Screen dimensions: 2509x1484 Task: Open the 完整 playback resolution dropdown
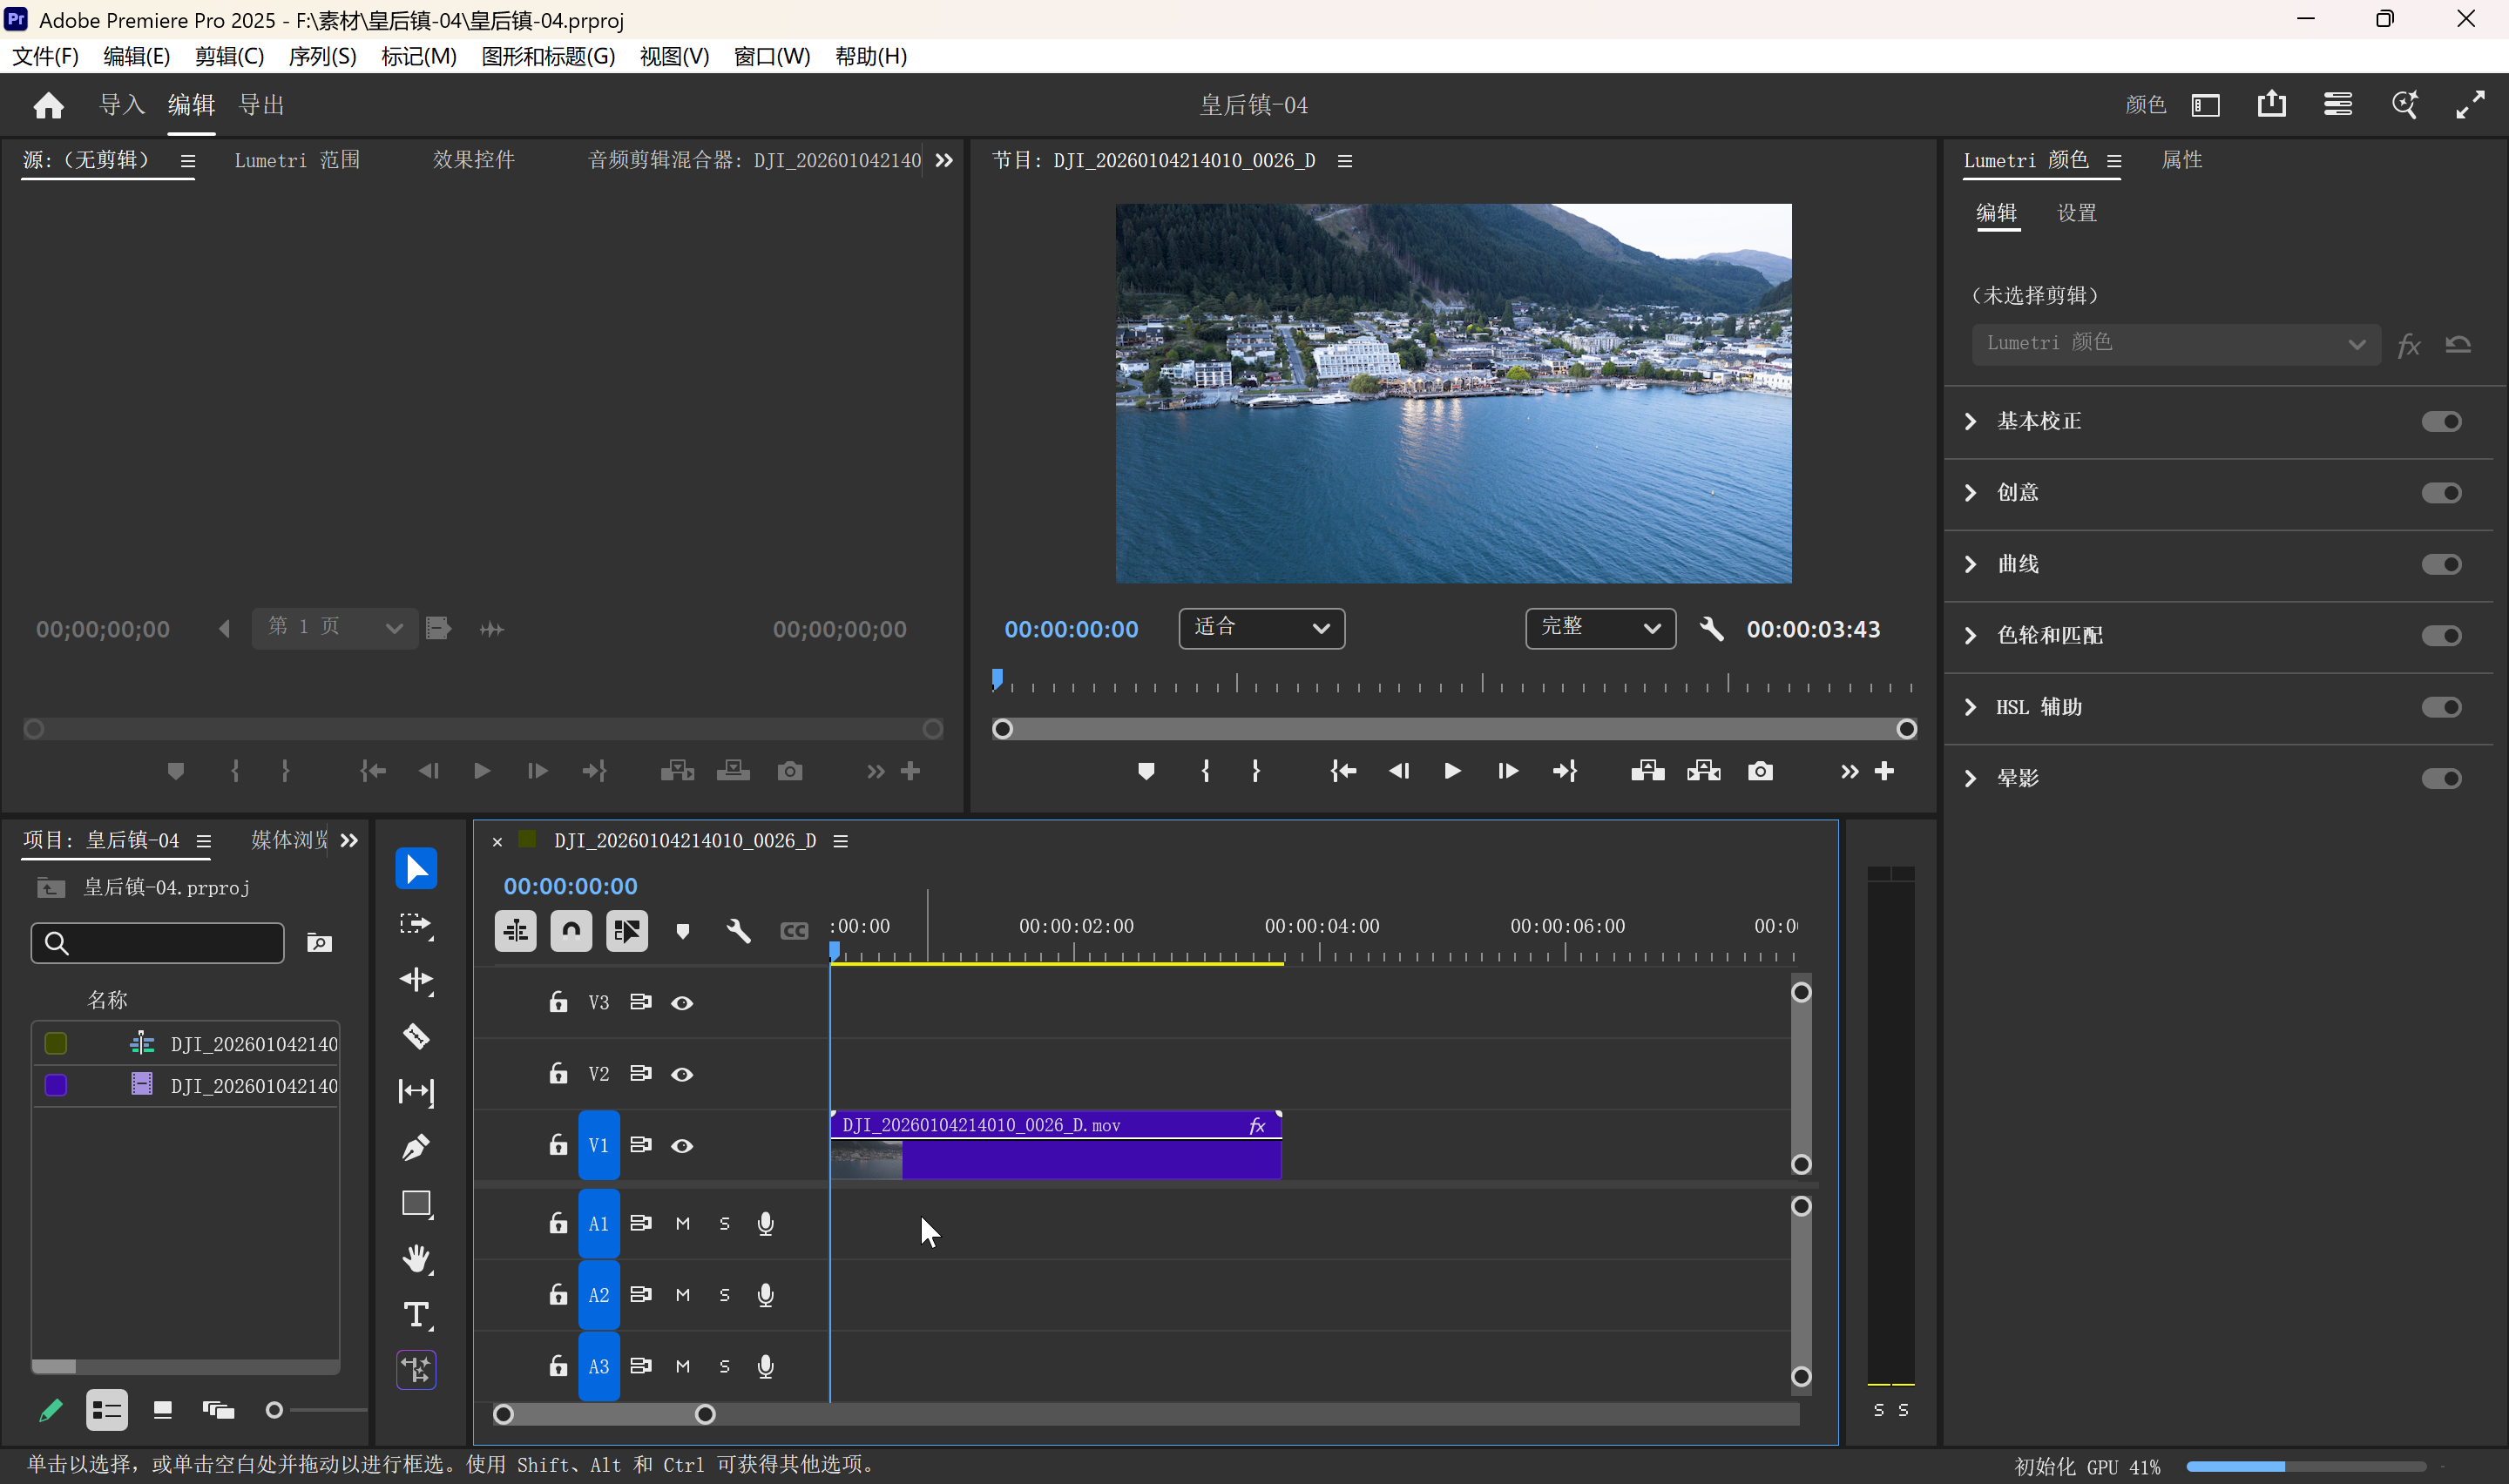click(1600, 629)
